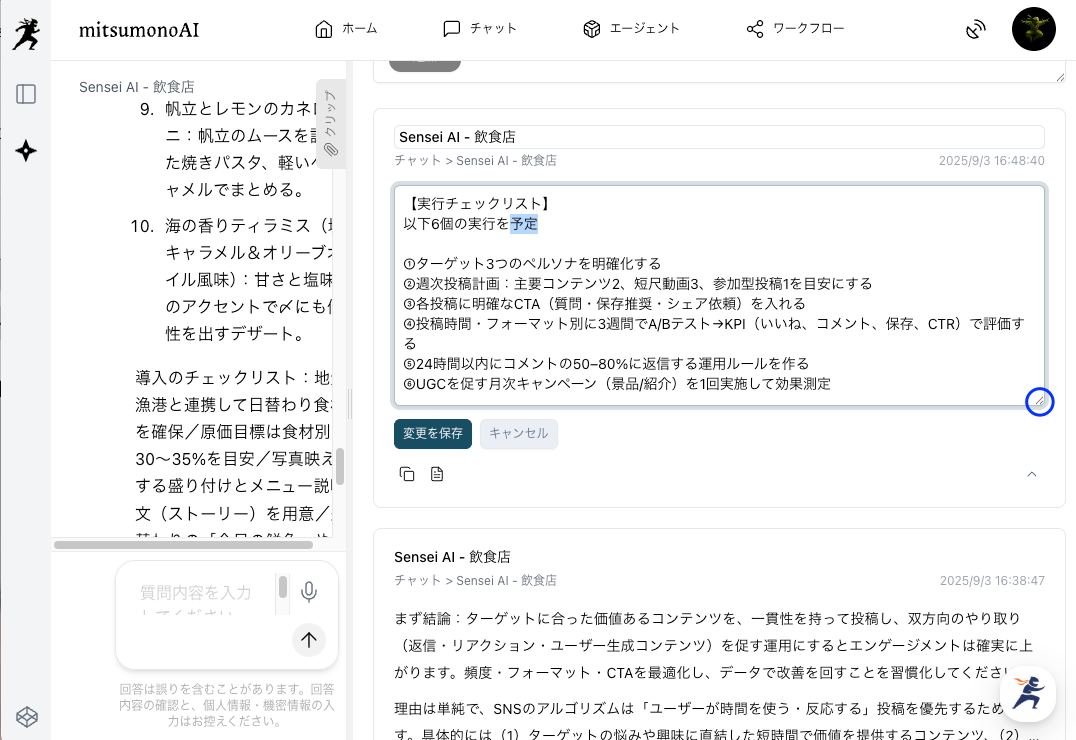This screenshot has width=1076, height=740.
Task: Click the horizontal scrollbar in the chat panel
Action: point(183,545)
